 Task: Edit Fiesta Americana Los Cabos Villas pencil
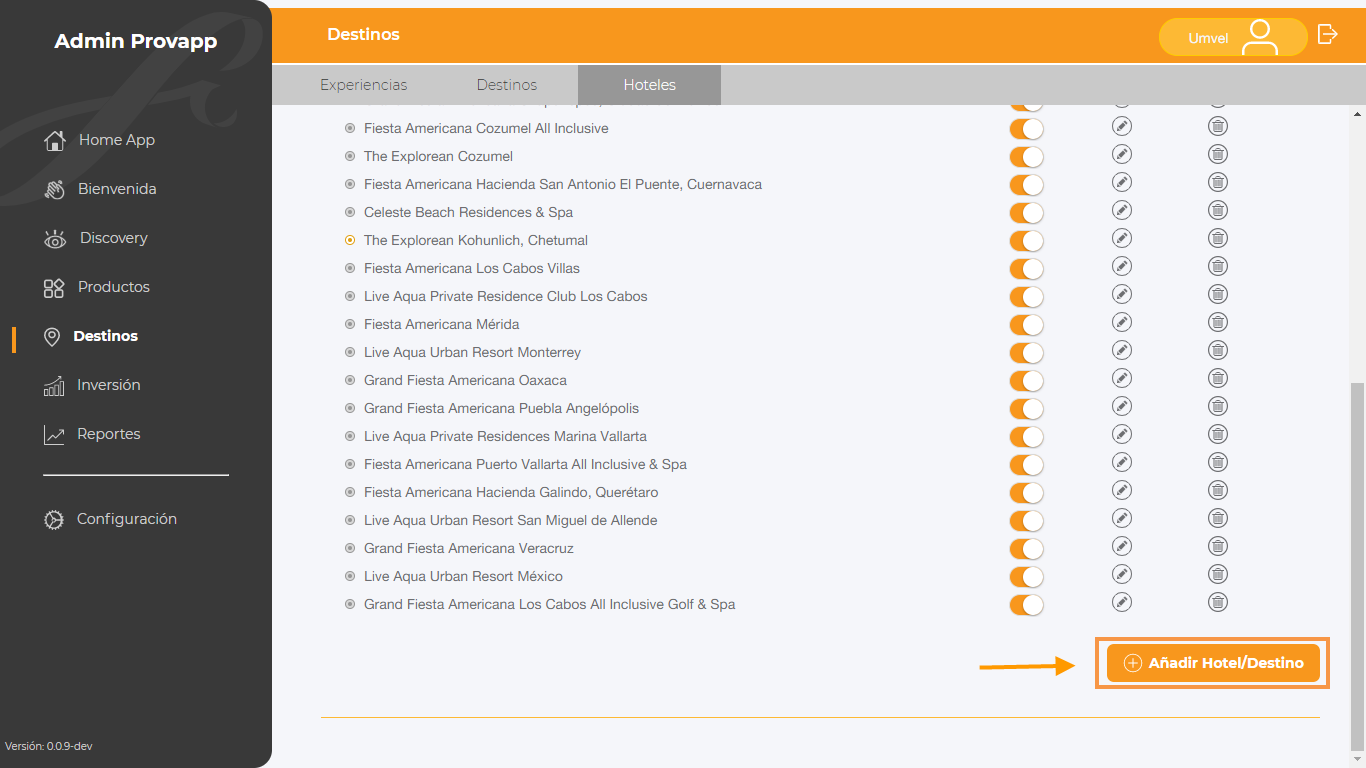[x=1122, y=266]
